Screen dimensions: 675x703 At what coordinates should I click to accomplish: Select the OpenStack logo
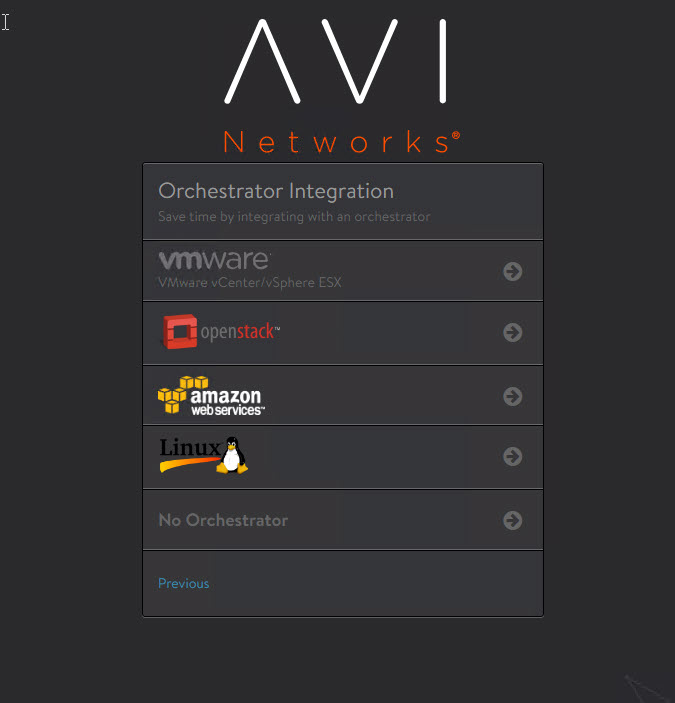[221, 332]
